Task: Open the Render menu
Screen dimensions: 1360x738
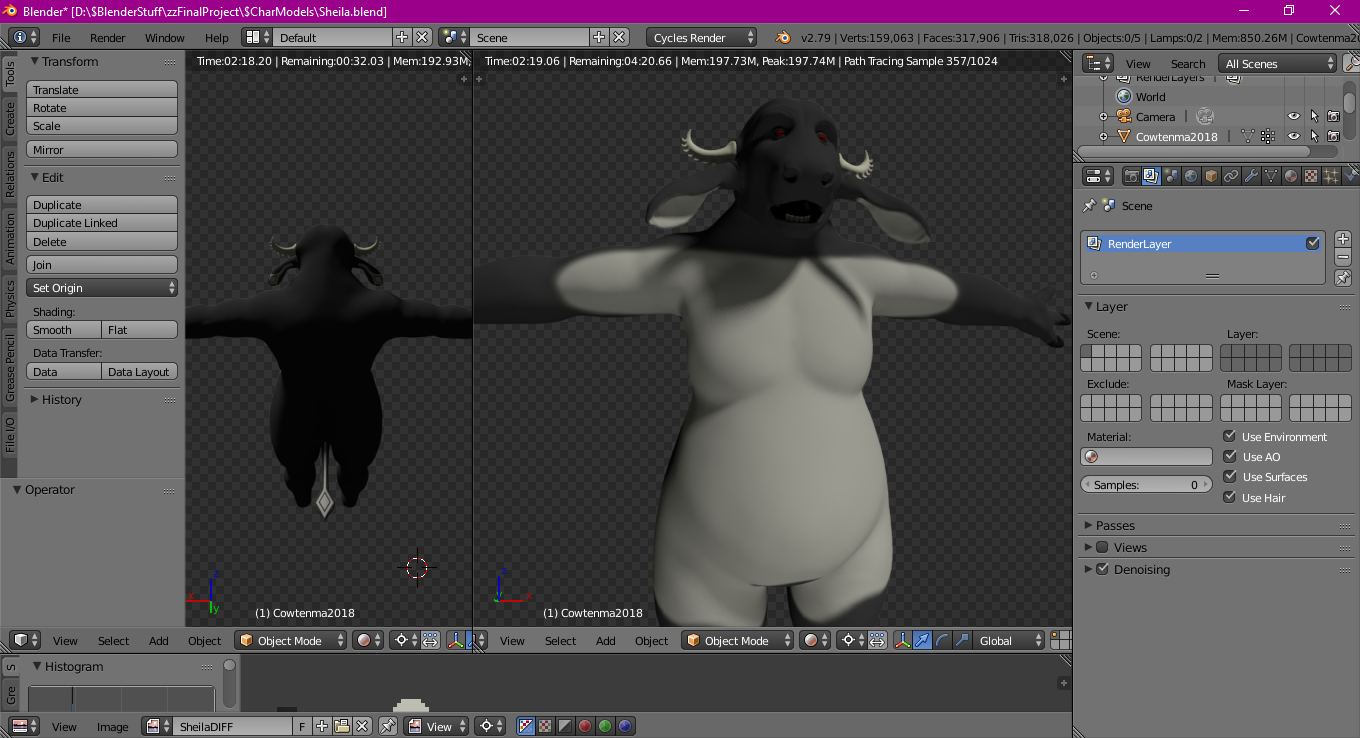Action: pos(107,38)
